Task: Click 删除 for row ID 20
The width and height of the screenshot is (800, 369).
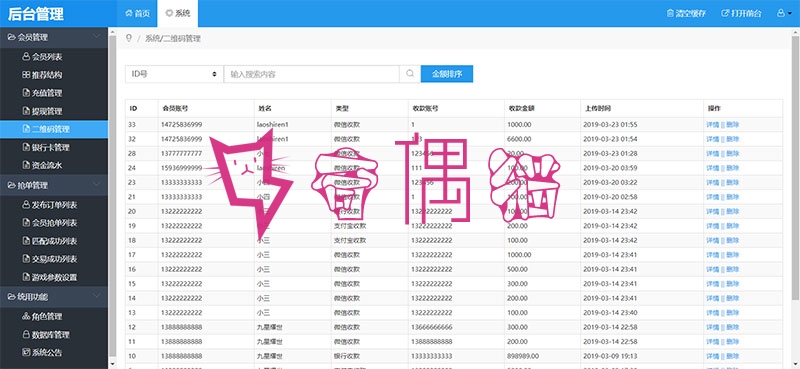Action: 733,211
